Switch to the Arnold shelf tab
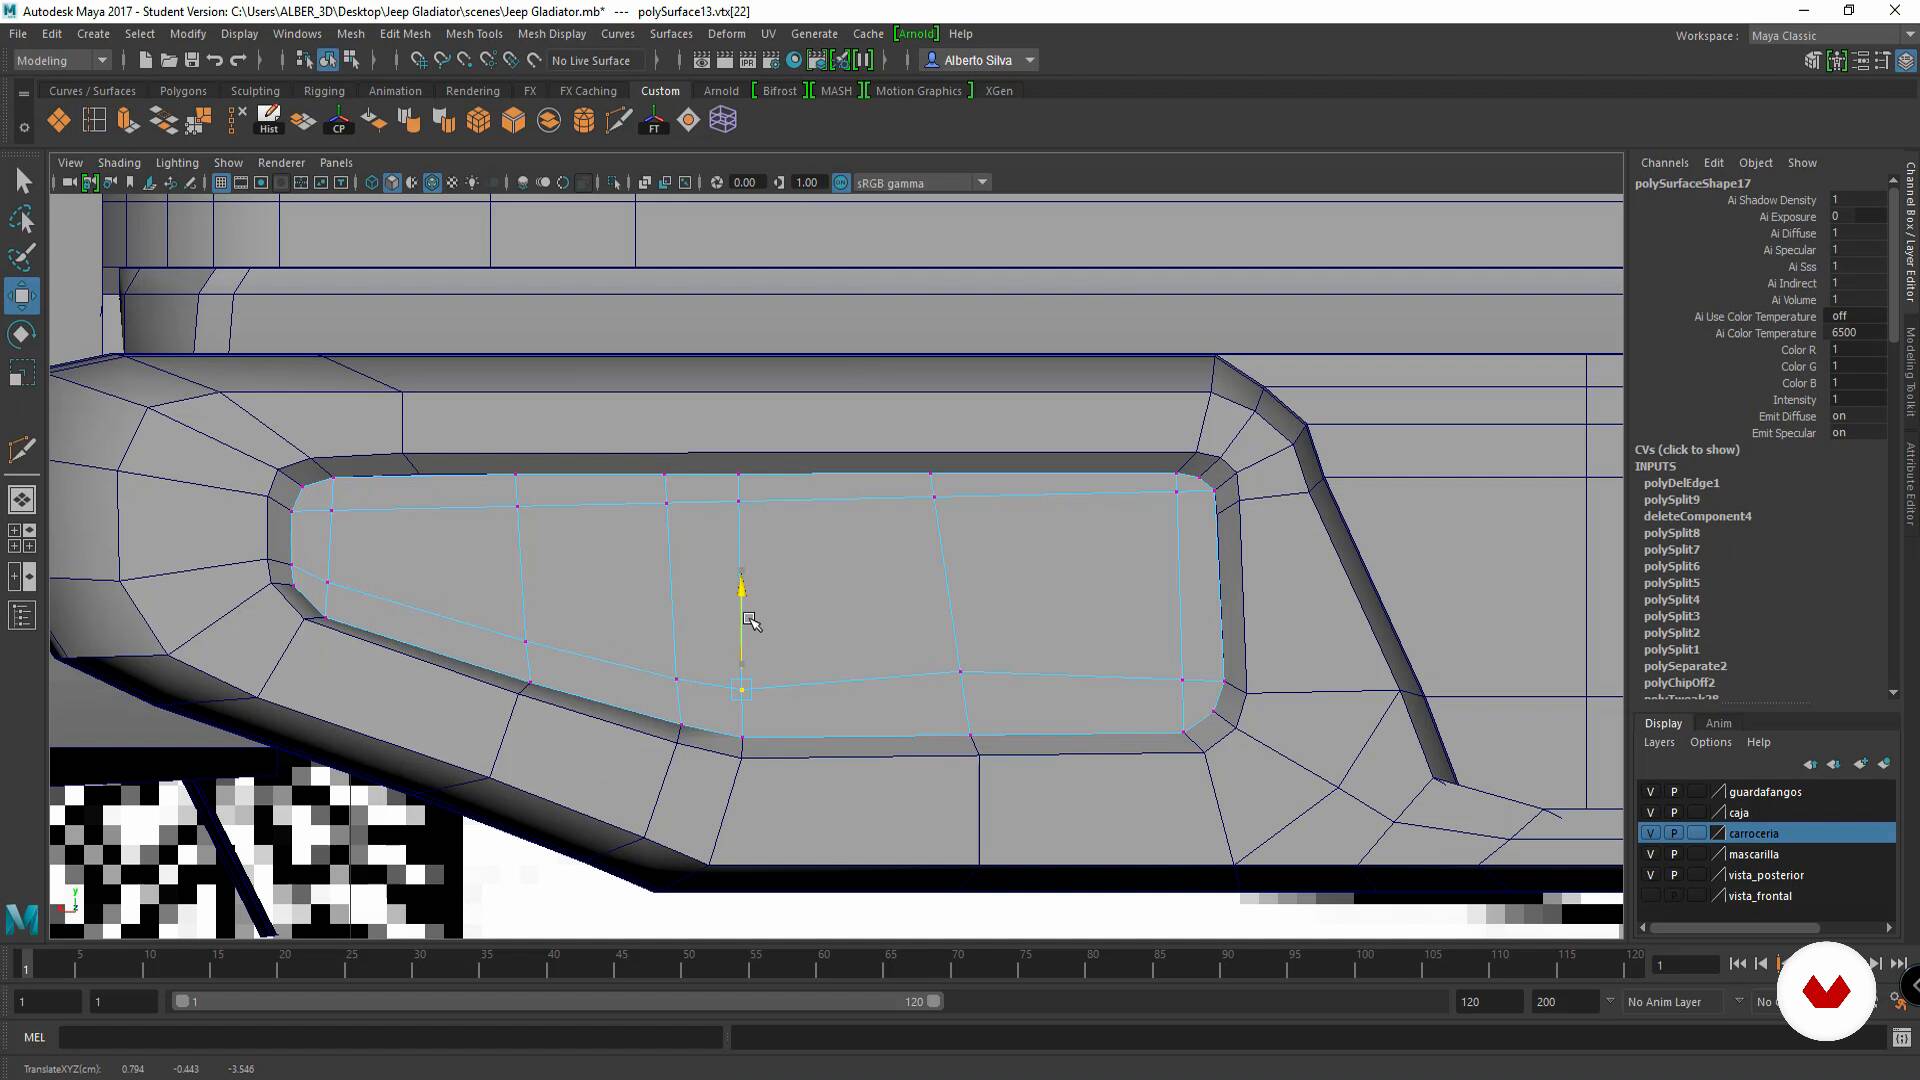 pos(721,91)
